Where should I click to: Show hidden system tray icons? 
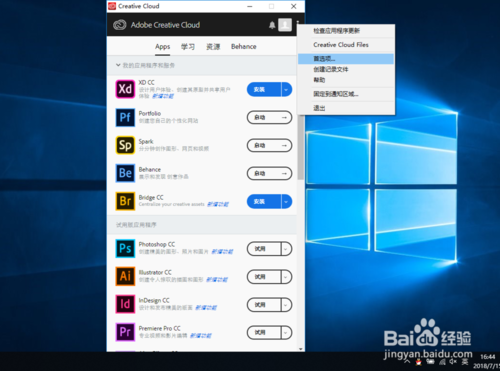pos(407,361)
